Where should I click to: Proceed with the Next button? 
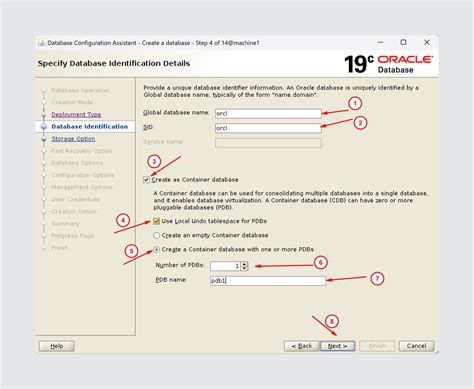(337, 346)
